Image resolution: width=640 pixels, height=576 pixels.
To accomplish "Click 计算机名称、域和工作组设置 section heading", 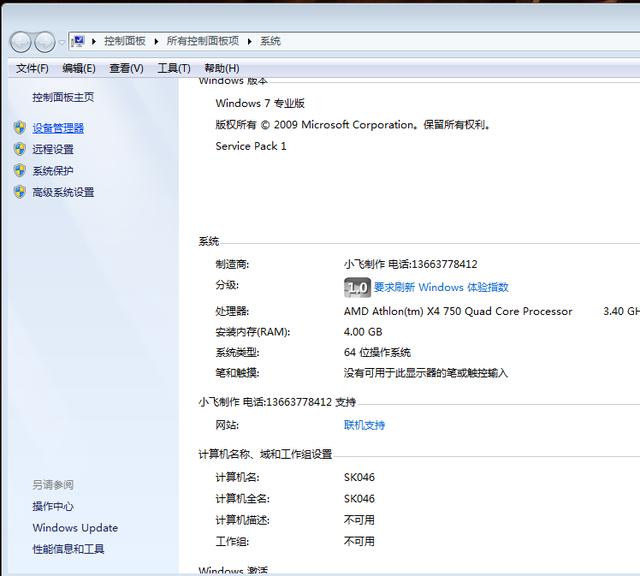I will pyautogui.click(x=265, y=454).
